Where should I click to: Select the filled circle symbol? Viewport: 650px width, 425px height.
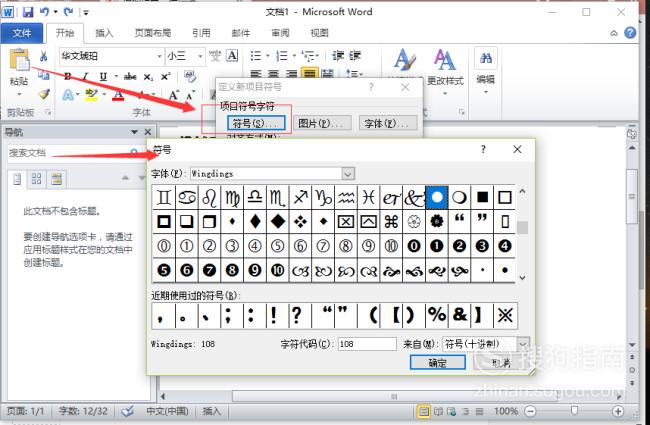tap(437, 197)
